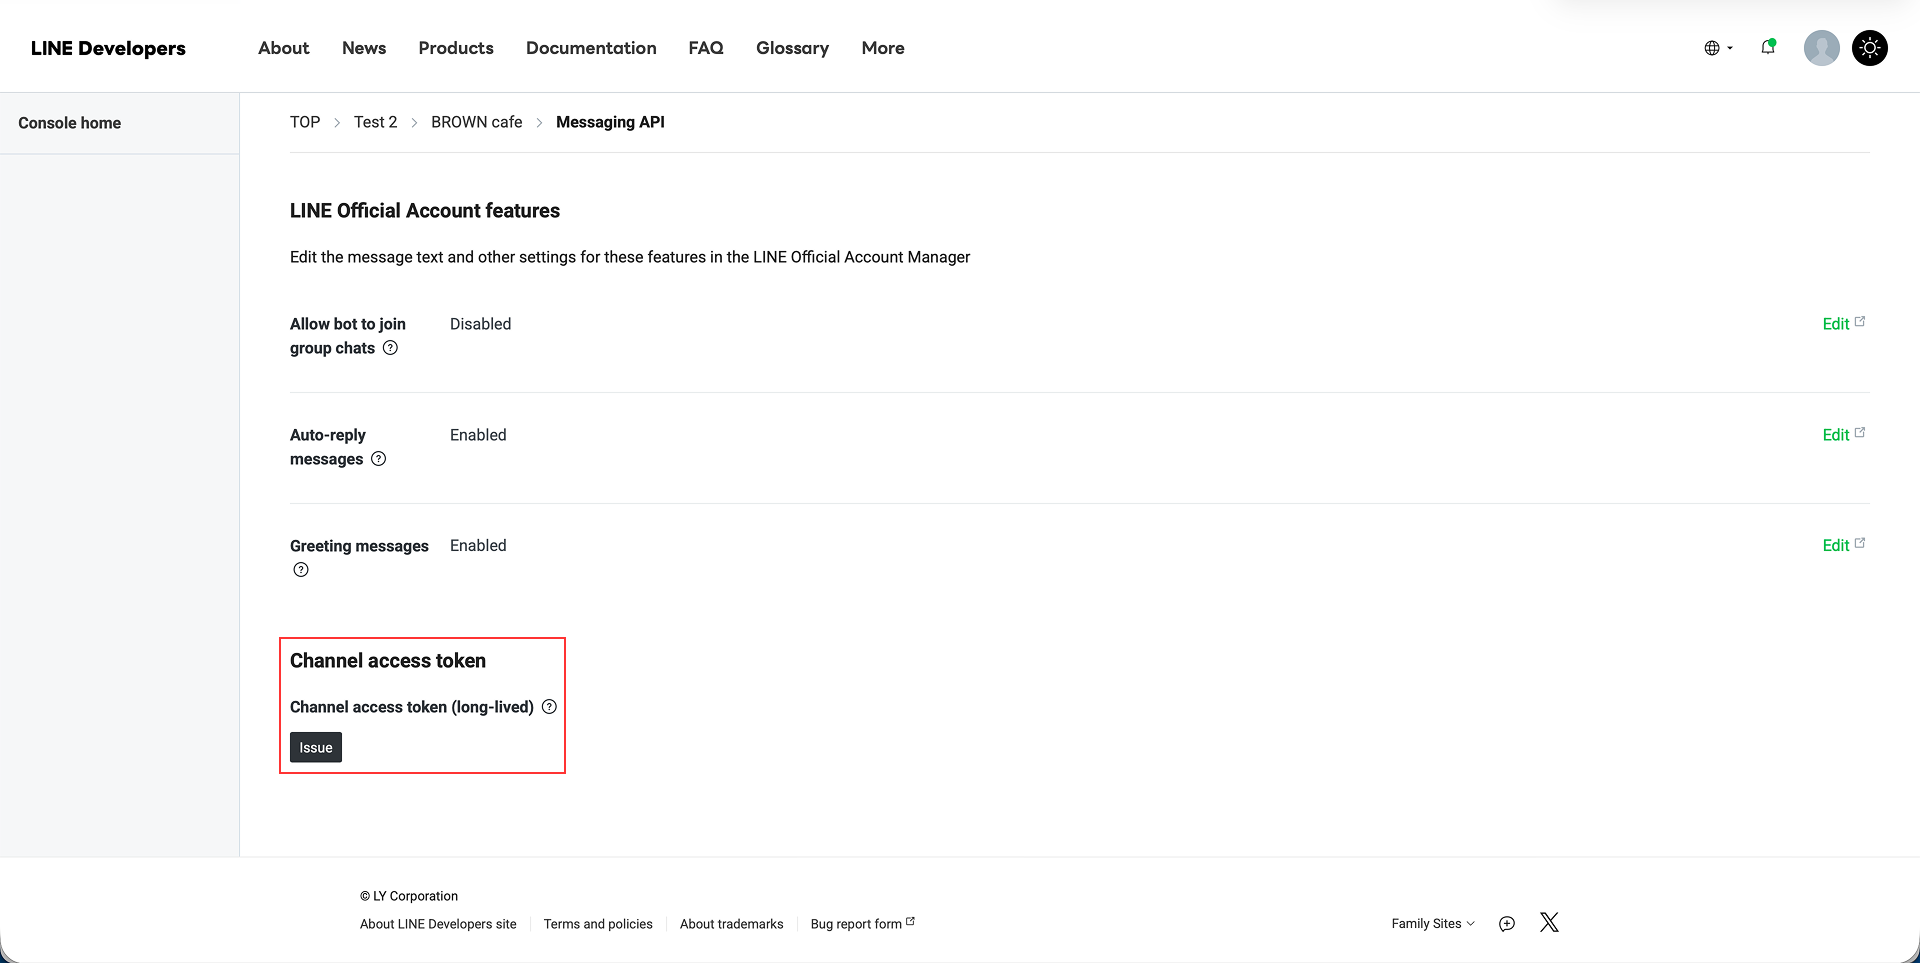Open help for Auto-reply messages
Viewport: 1920px width, 963px height.
coord(378,459)
